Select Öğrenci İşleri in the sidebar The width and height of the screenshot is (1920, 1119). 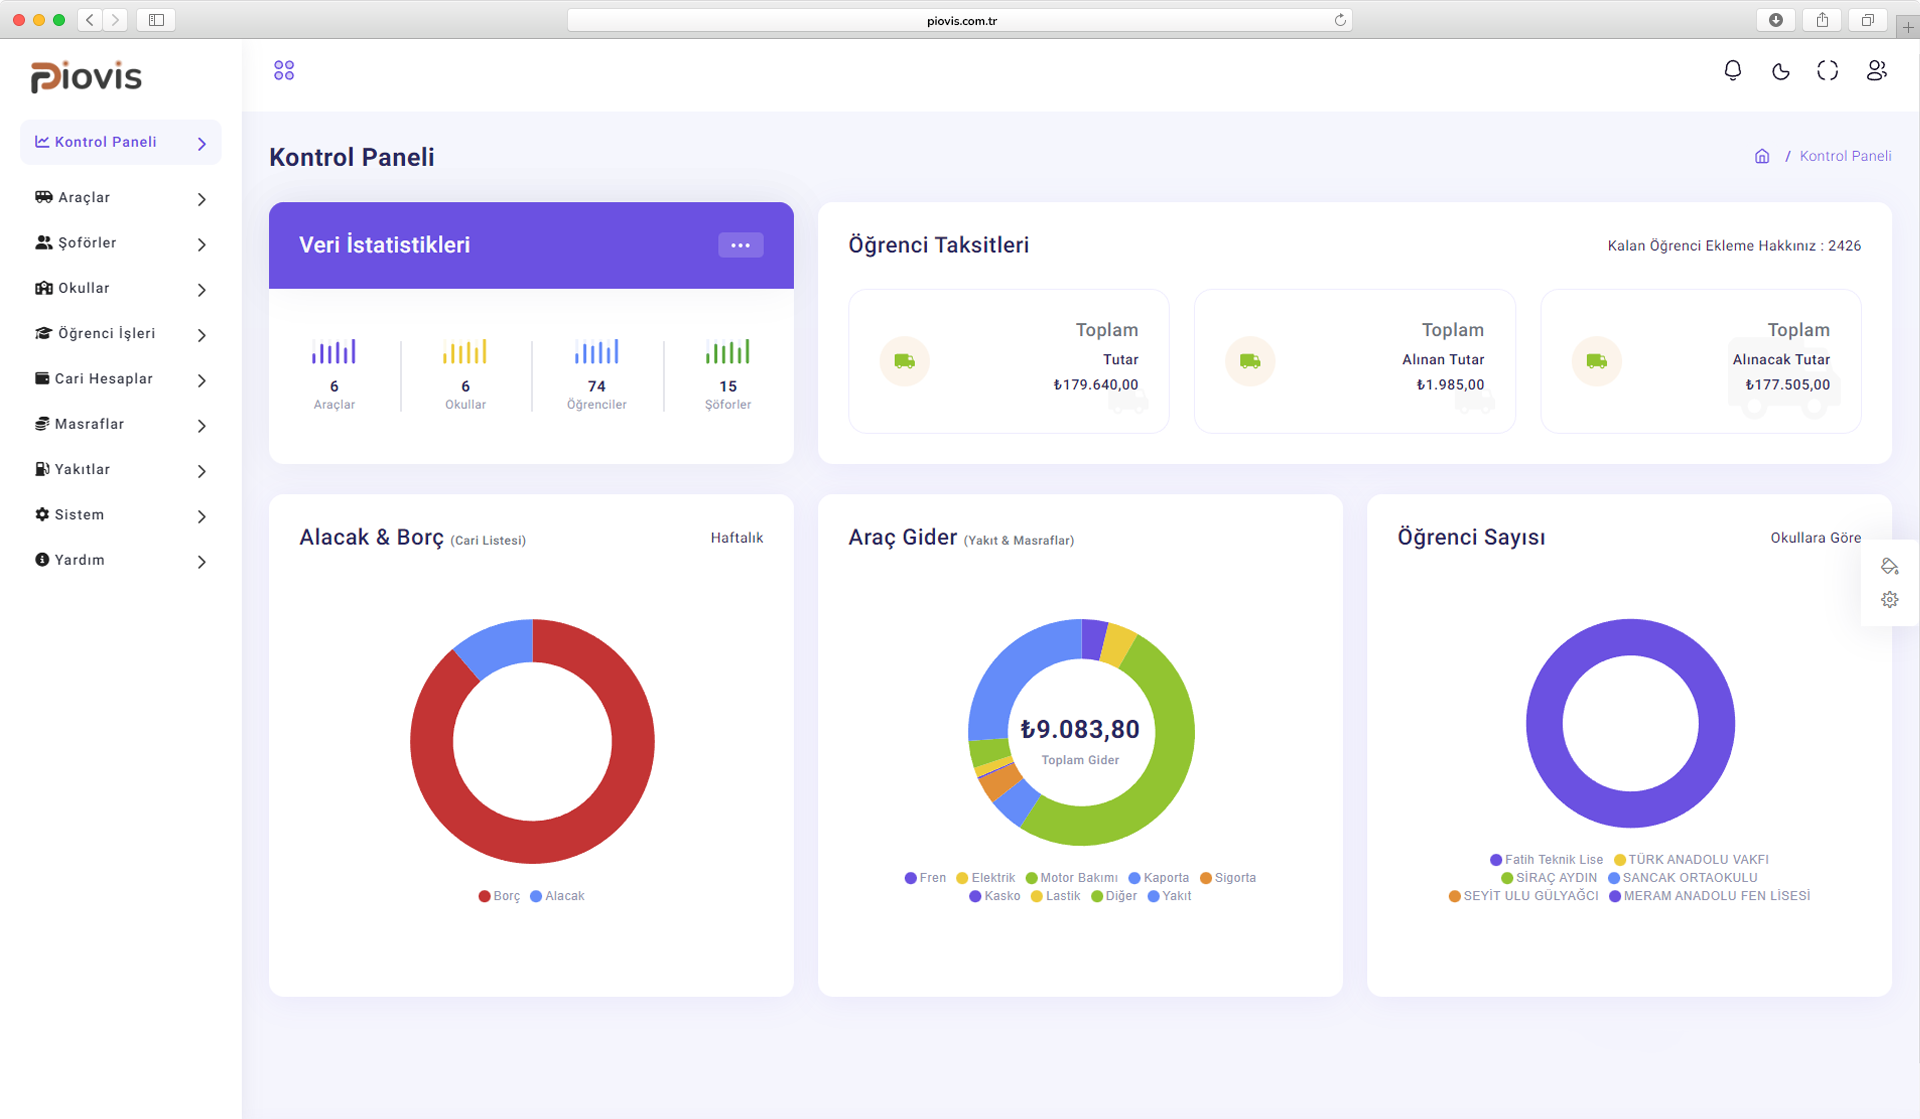click(x=106, y=333)
